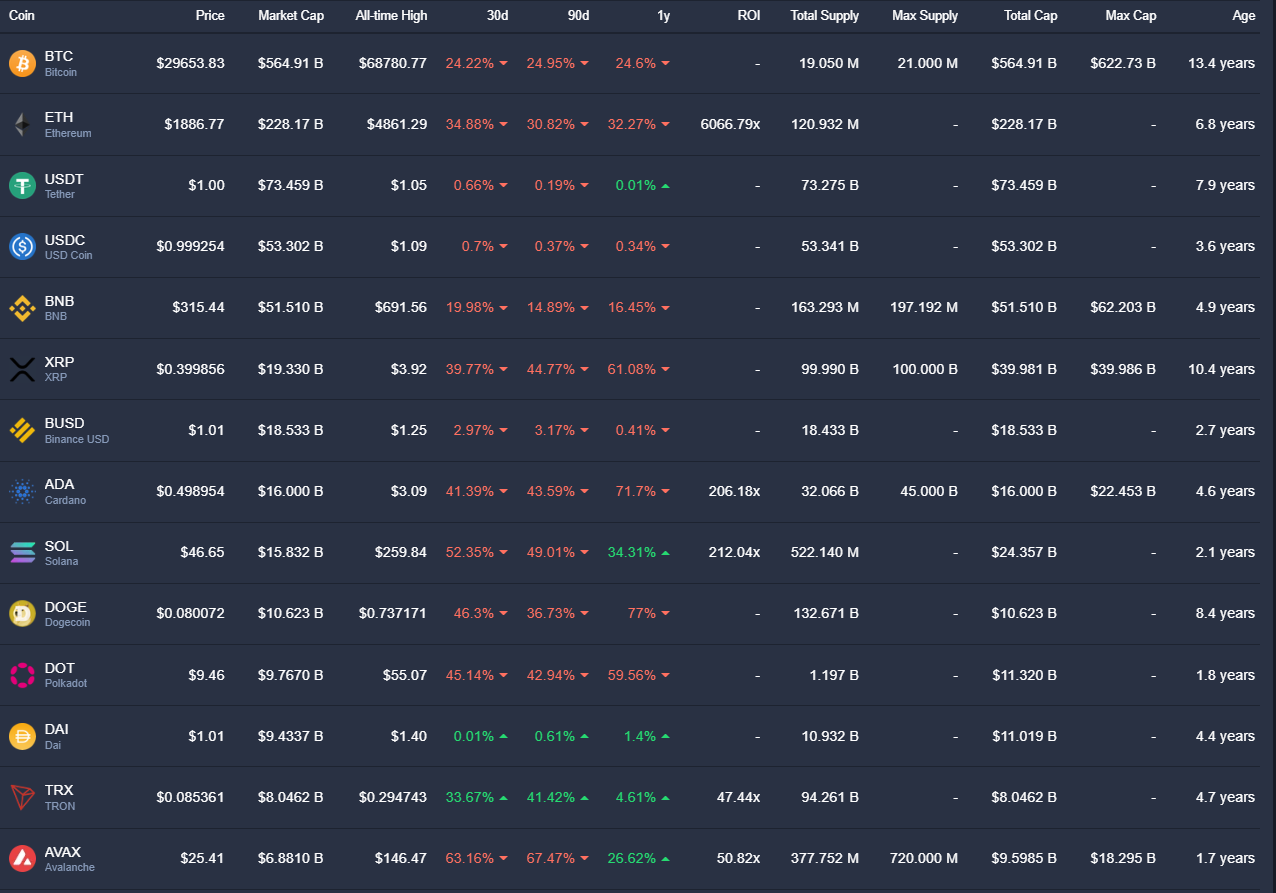Sort by the Coin column header
Image resolution: width=1276 pixels, height=893 pixels.
(22, 16)
